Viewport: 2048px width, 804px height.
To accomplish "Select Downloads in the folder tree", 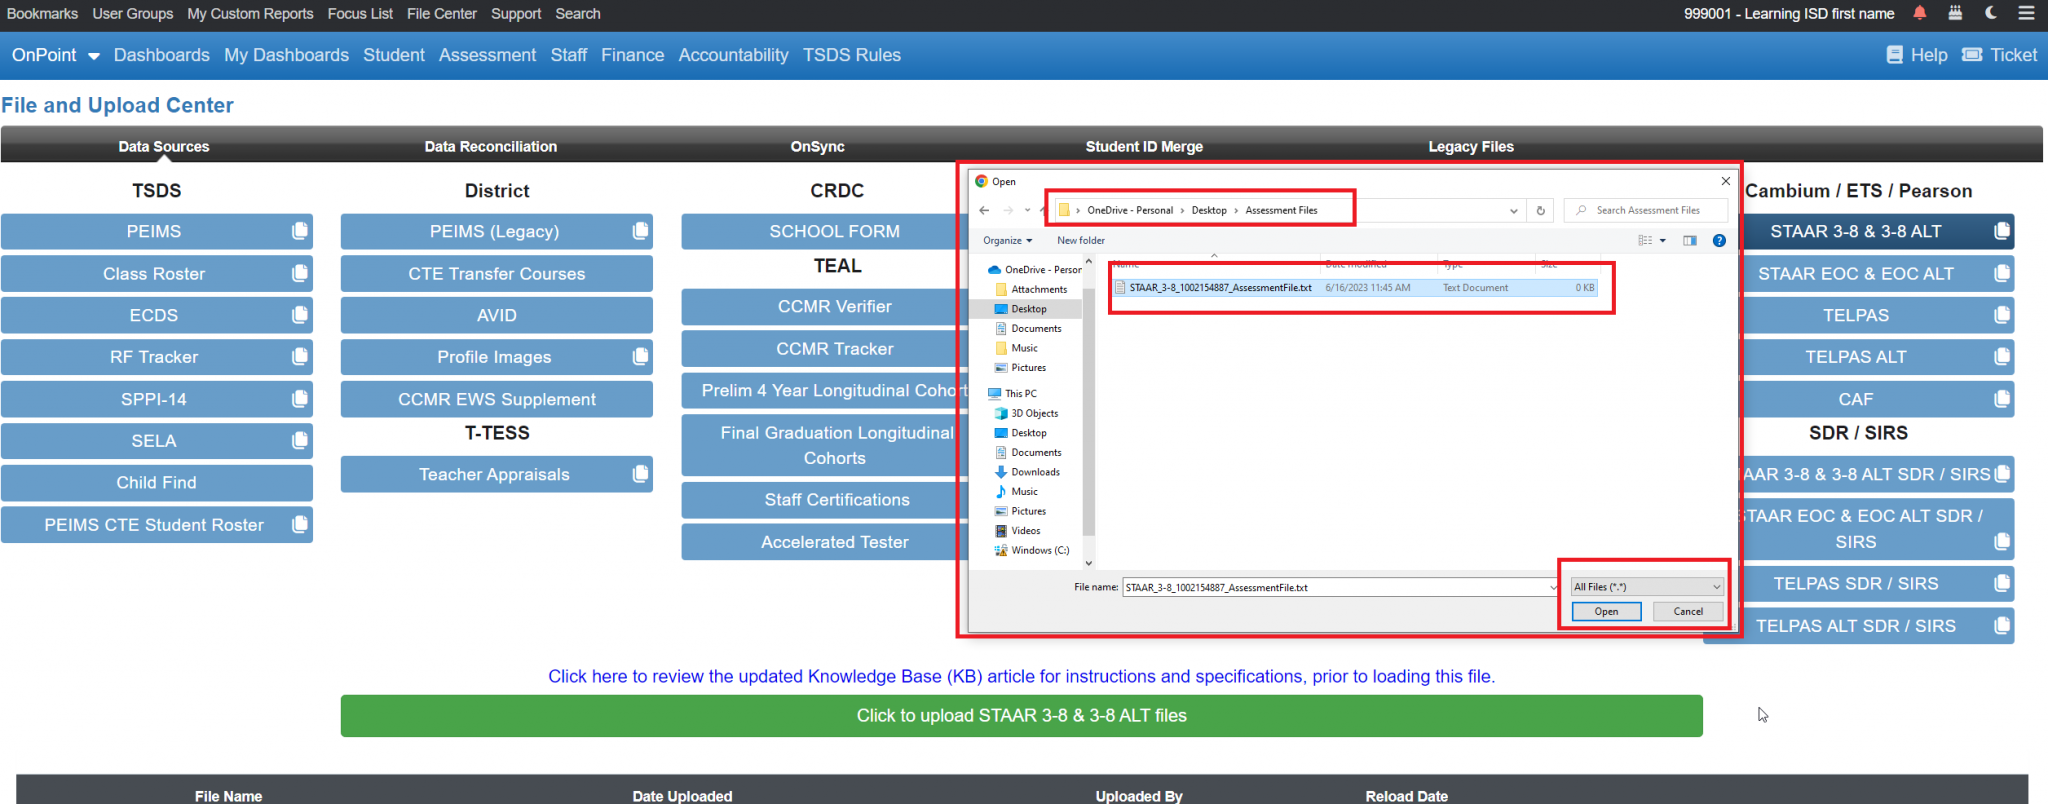I will click(1035, 472).
